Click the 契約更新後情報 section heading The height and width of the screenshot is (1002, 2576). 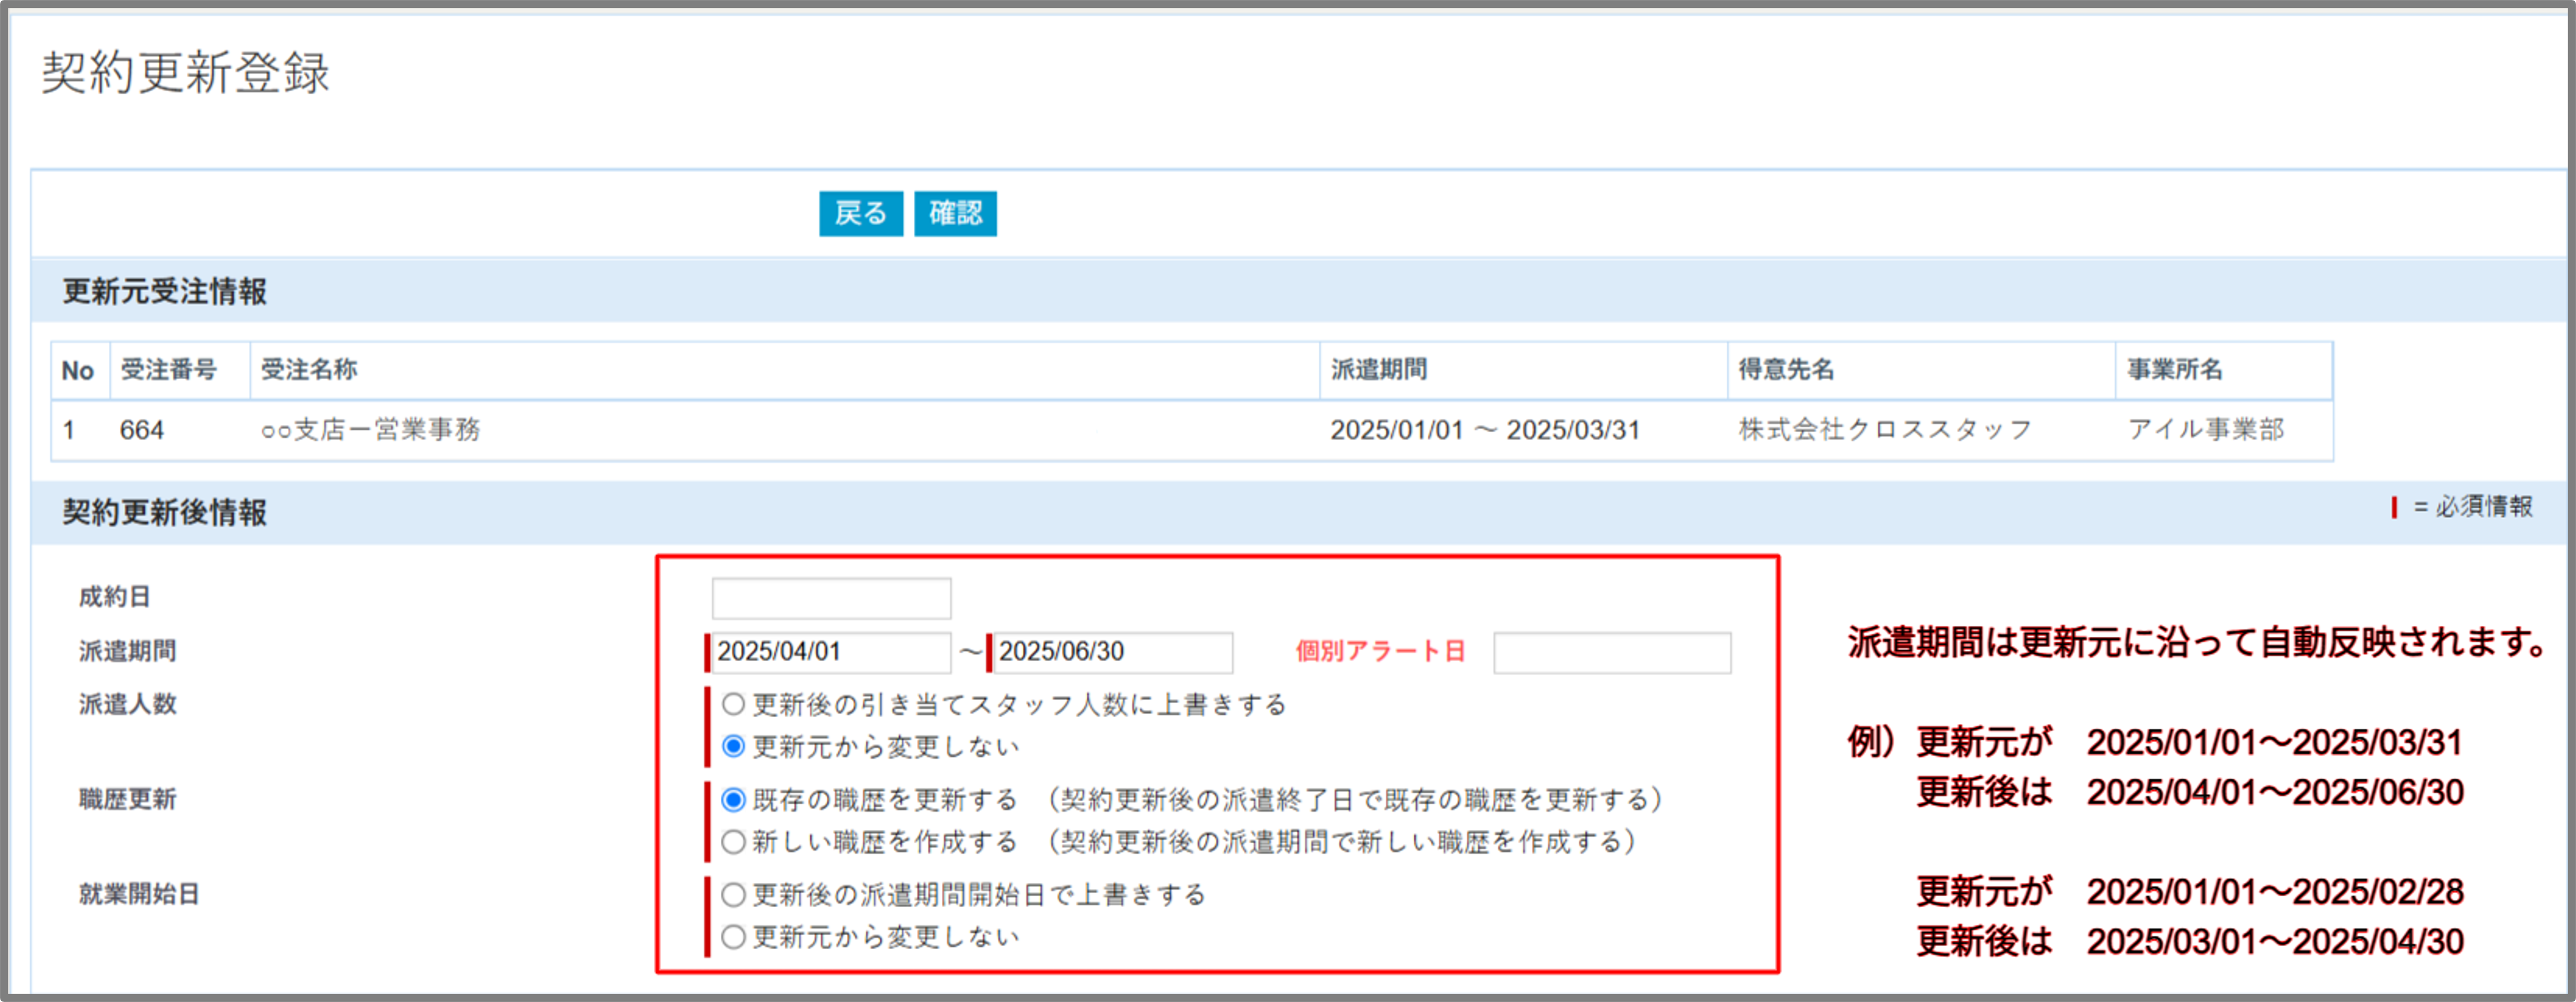point(164,513)
